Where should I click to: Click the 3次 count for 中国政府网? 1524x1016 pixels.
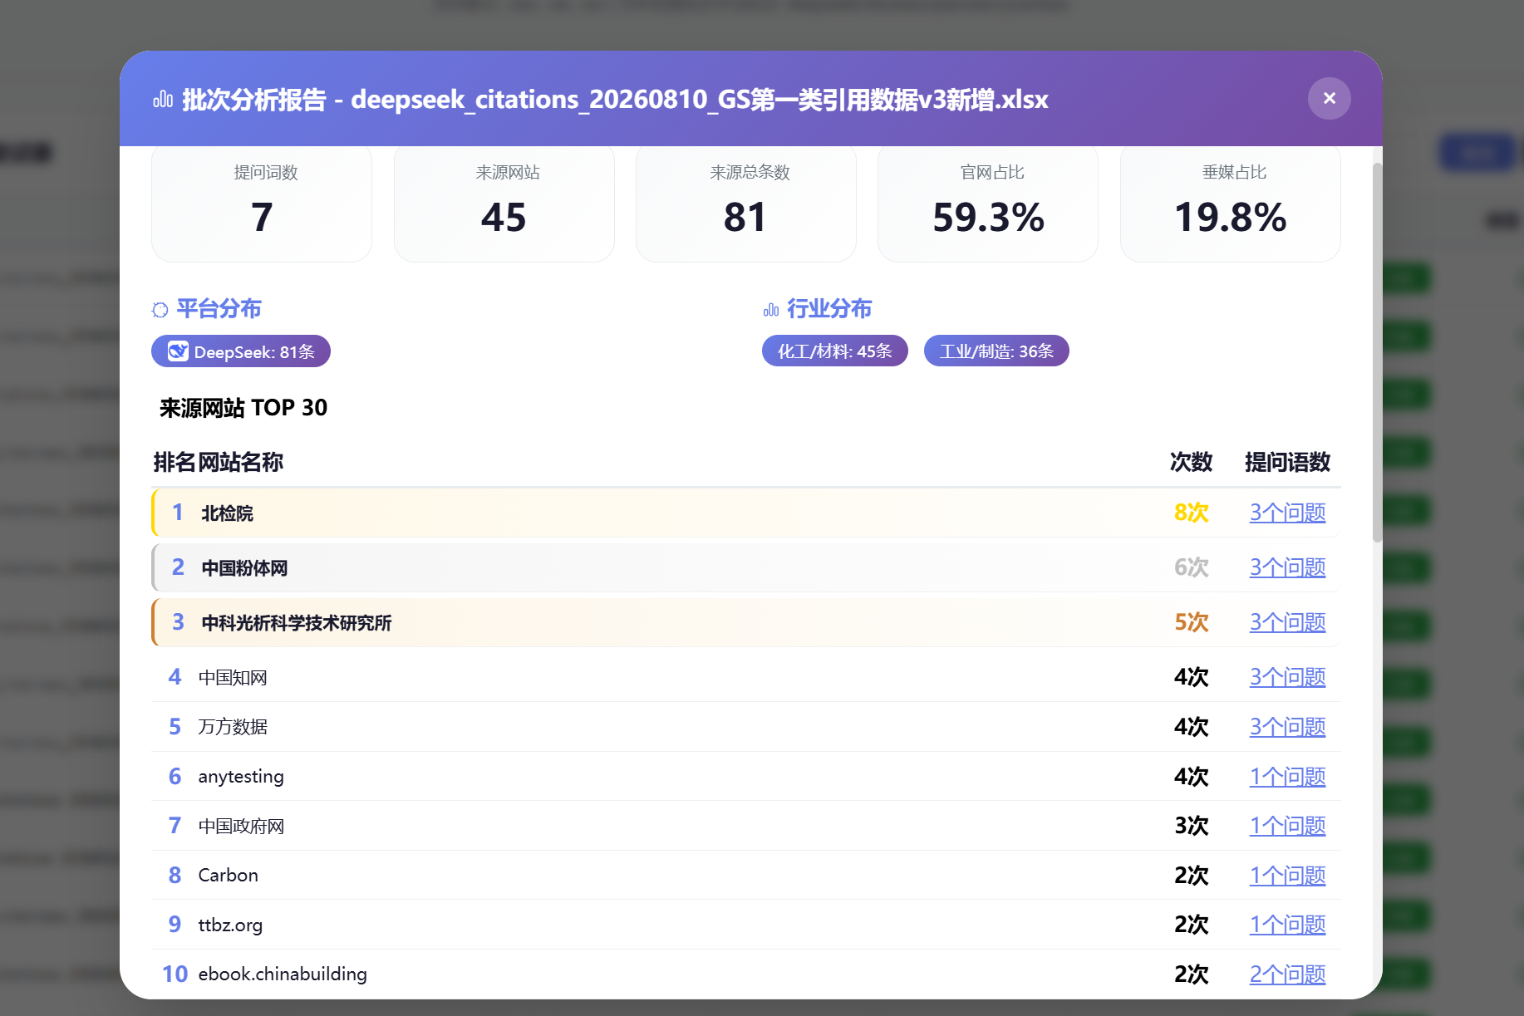(1191, 826)
